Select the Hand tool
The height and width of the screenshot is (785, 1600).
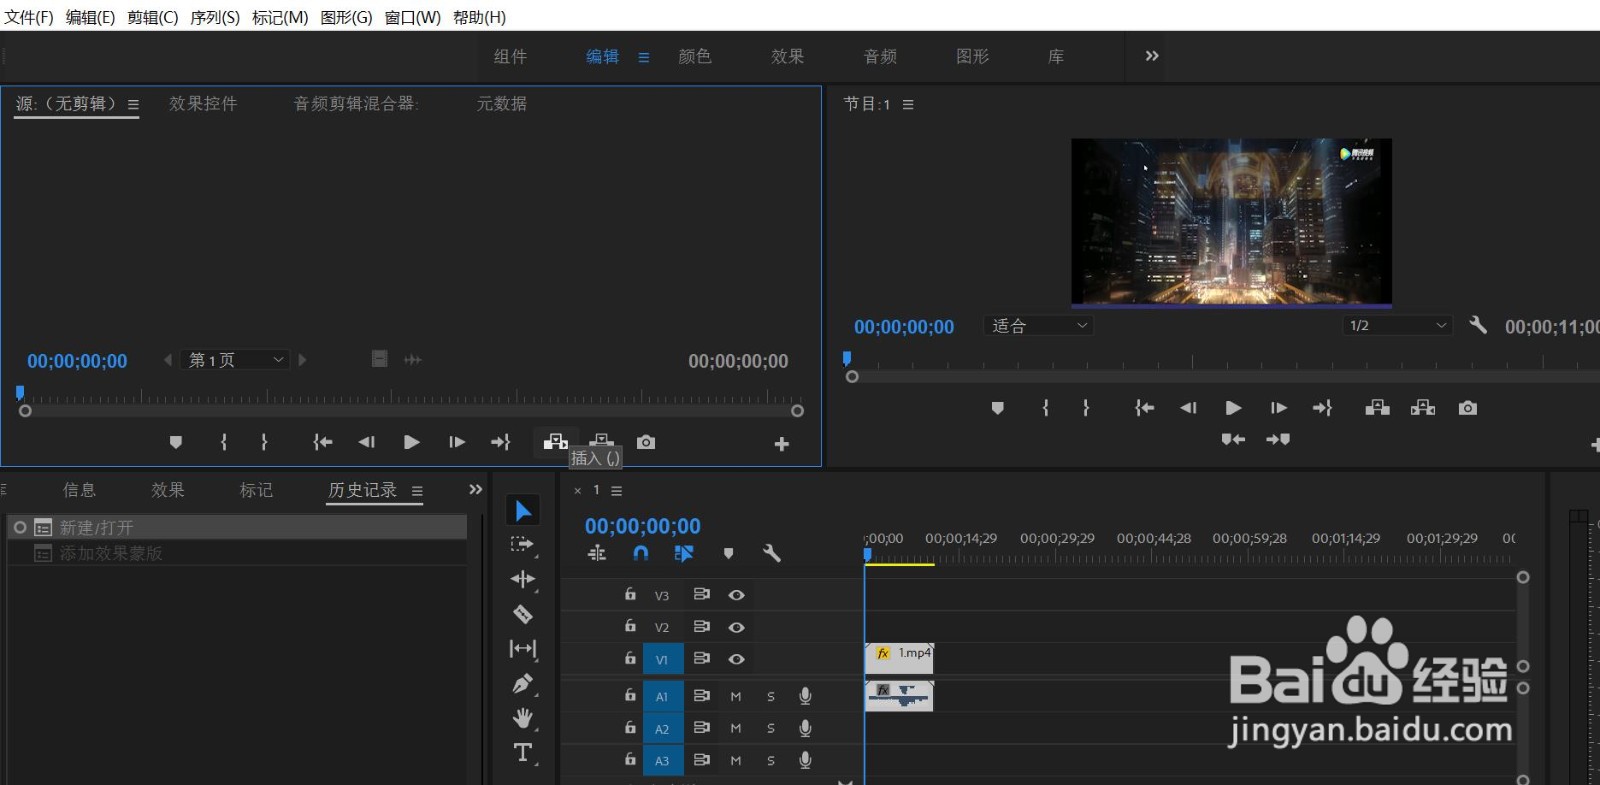(522, 718)
